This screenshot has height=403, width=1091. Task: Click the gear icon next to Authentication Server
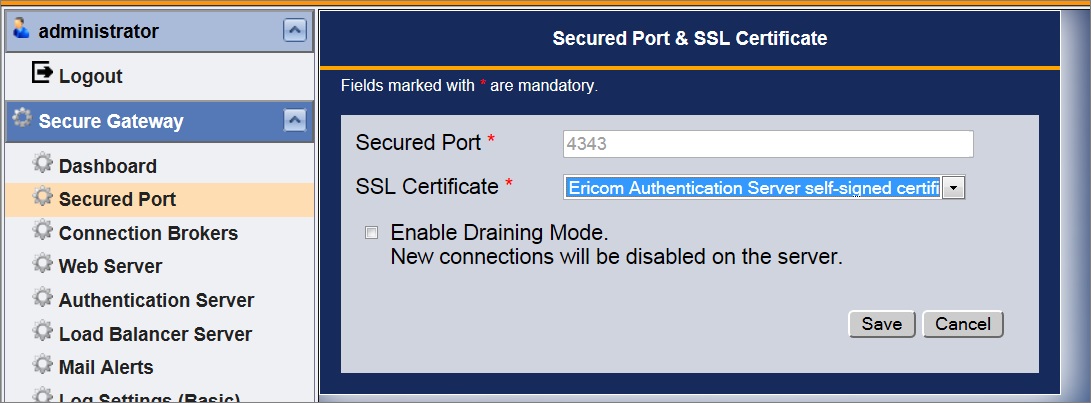point(42,298)
